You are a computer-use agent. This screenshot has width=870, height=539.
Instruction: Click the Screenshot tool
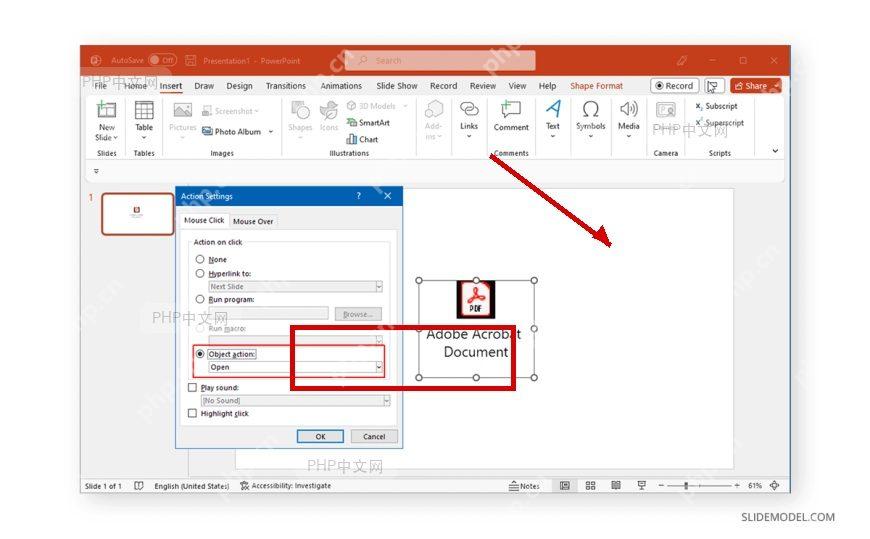coord(230,111)
